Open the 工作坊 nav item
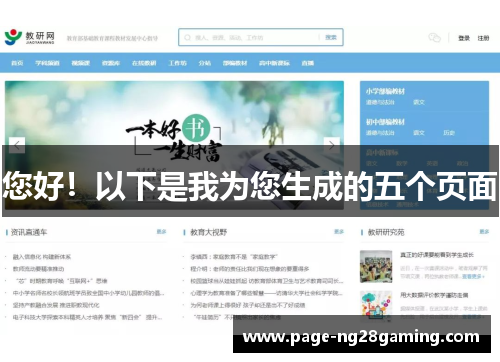This screenshot has height=362, width=500. tap(177, 63)
